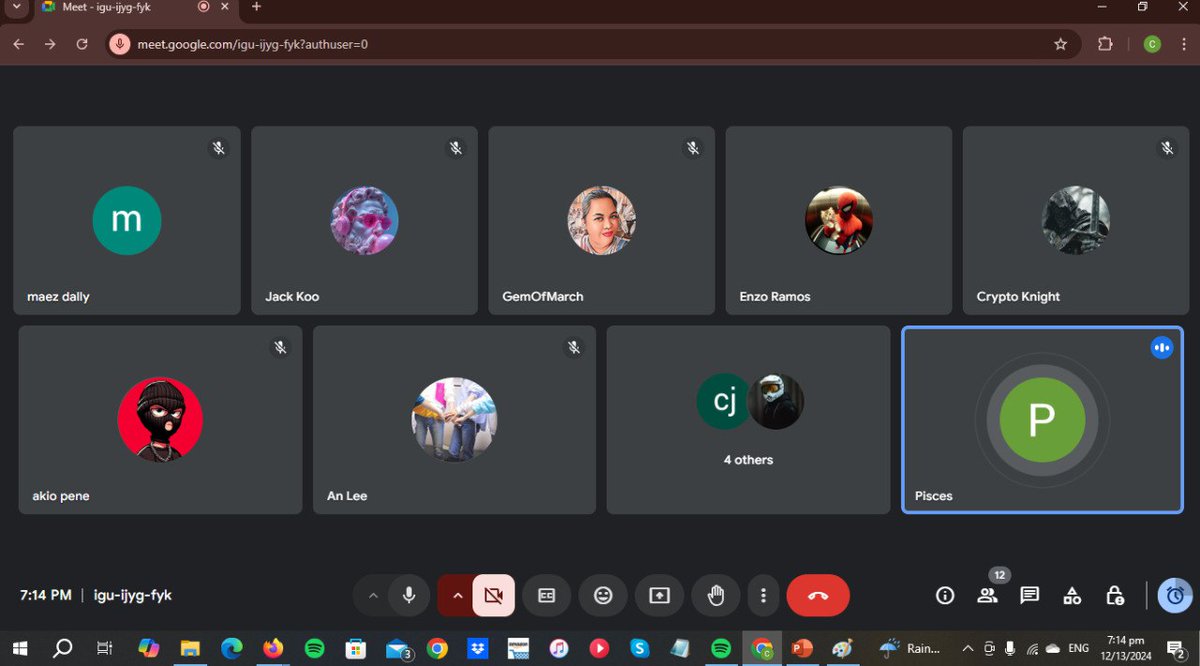Click akio pene's muted microphone icon
This screenshot has width=1200, height=666.
281,348
